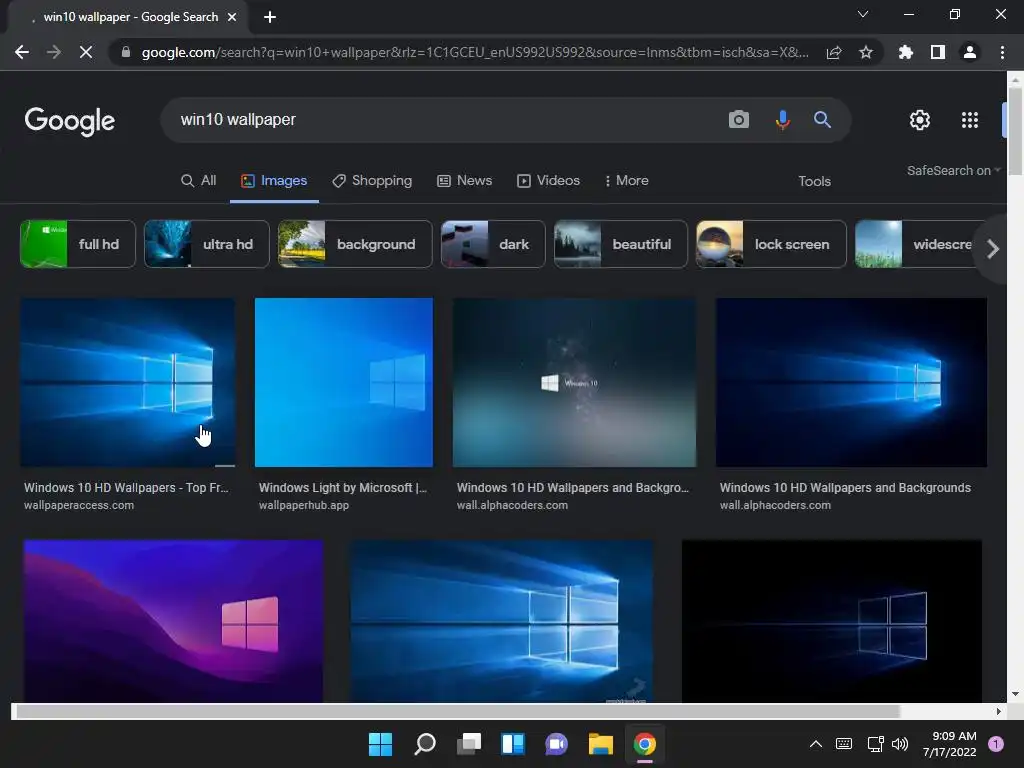Image resolution: width=1024 pixels, height=768 pixels.
Task: Open the wallpaperaccess.com Windows 10 thumbnail
Action: (x=127, y=382)
